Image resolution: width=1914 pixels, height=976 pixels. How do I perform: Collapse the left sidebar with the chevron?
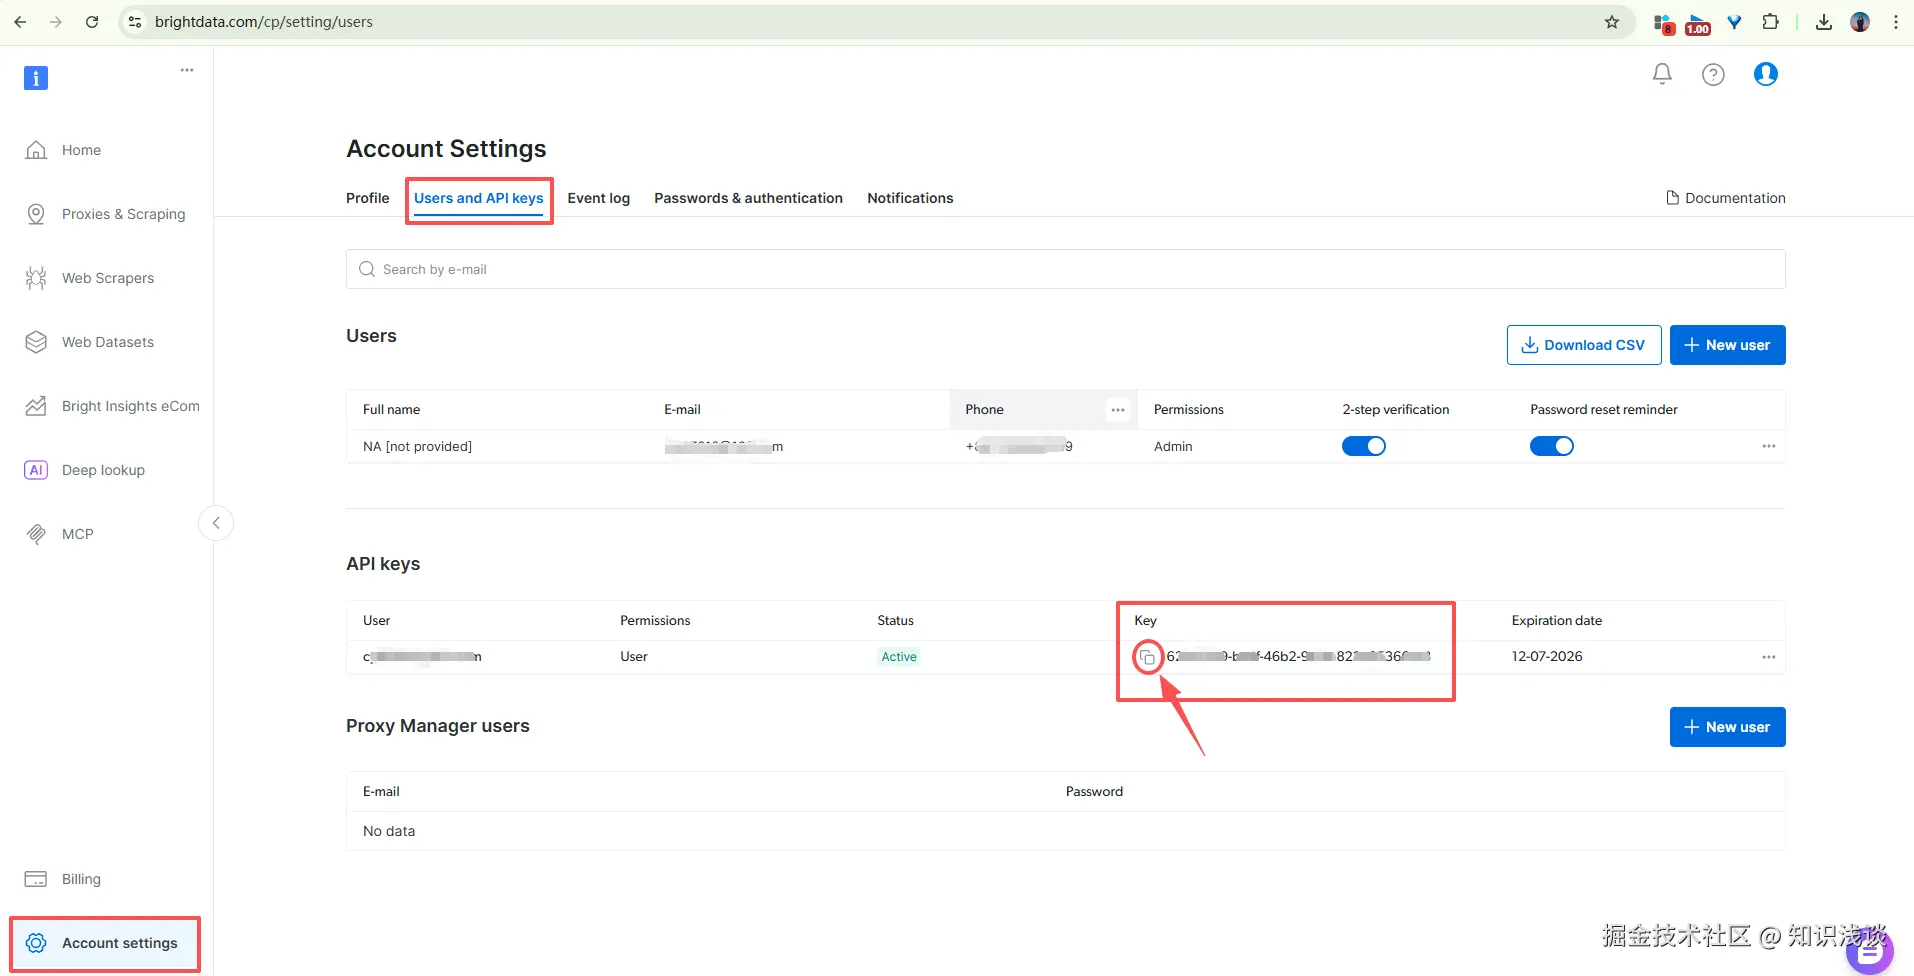click(216, 523)
